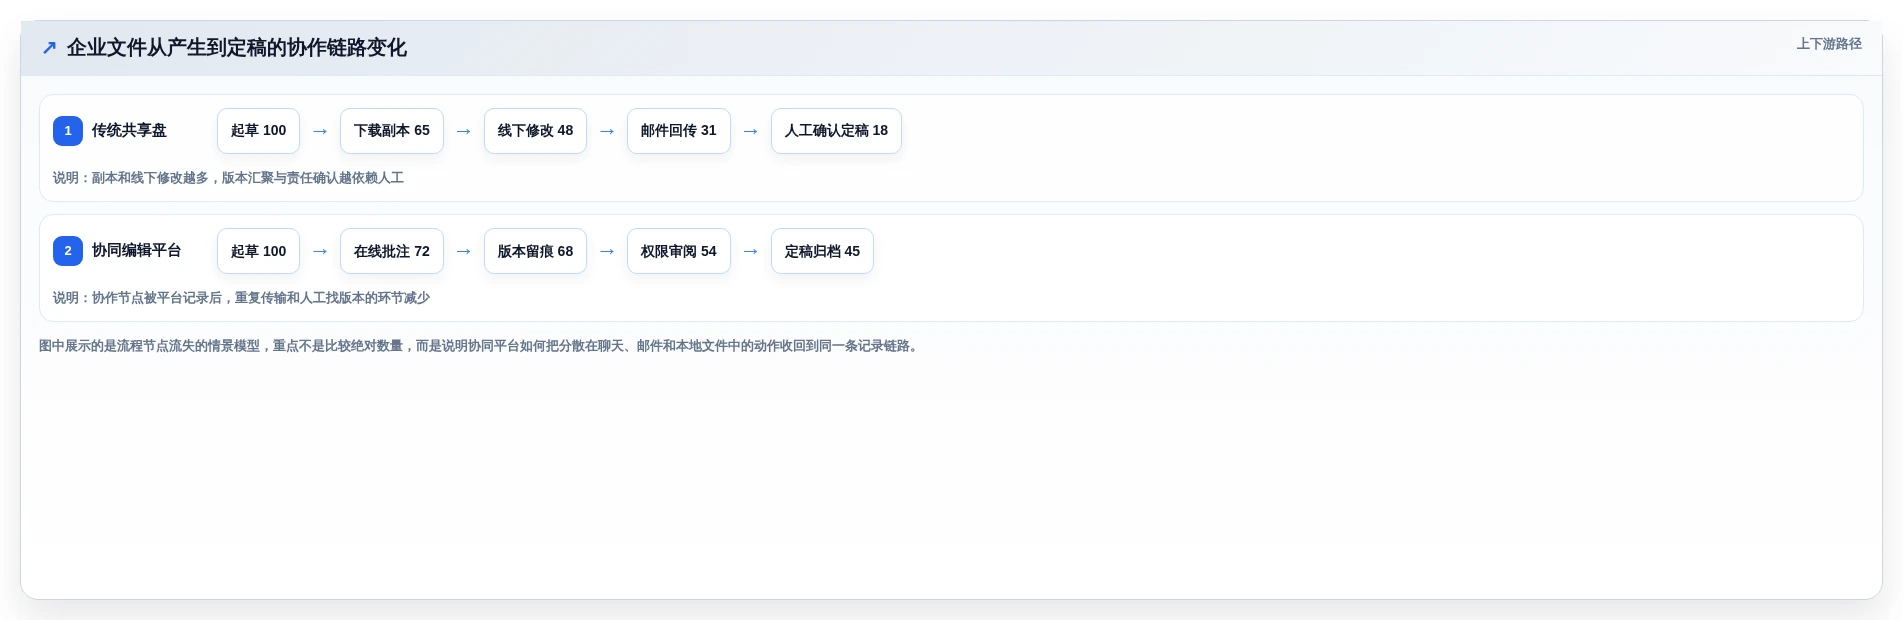Viewport: 1903px width, 620px height.
Task: Click the title 企业文件从产生到定稿的协作链路变化
Action: [237, 48]
